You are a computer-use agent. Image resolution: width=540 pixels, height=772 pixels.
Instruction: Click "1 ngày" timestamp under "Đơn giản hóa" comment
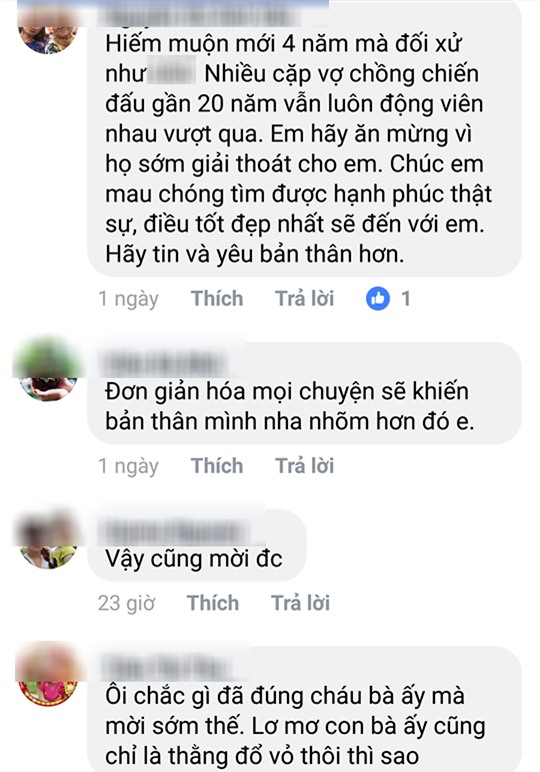[x=128, y=466]
